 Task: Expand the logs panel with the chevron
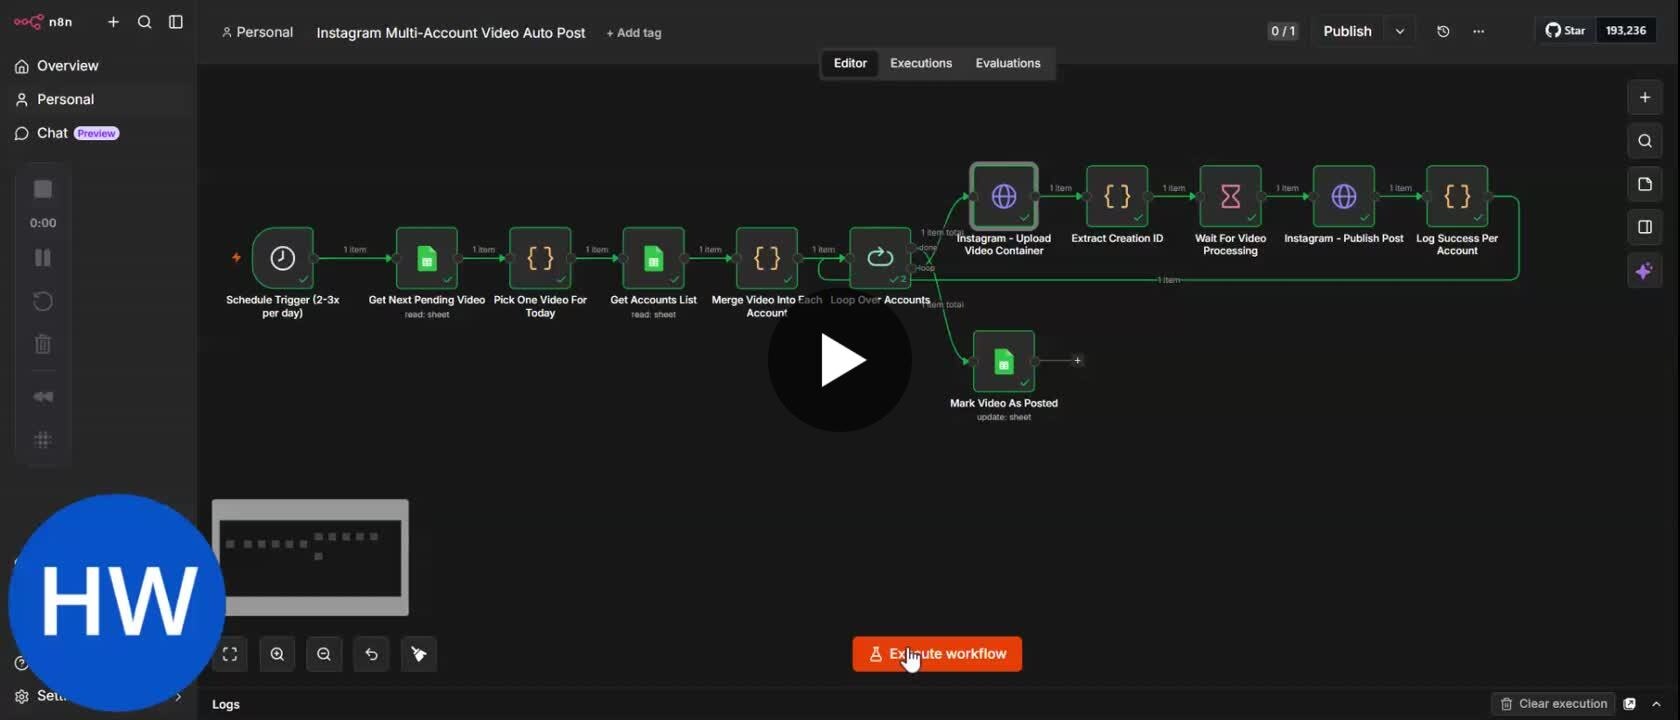pos(1656,704)
